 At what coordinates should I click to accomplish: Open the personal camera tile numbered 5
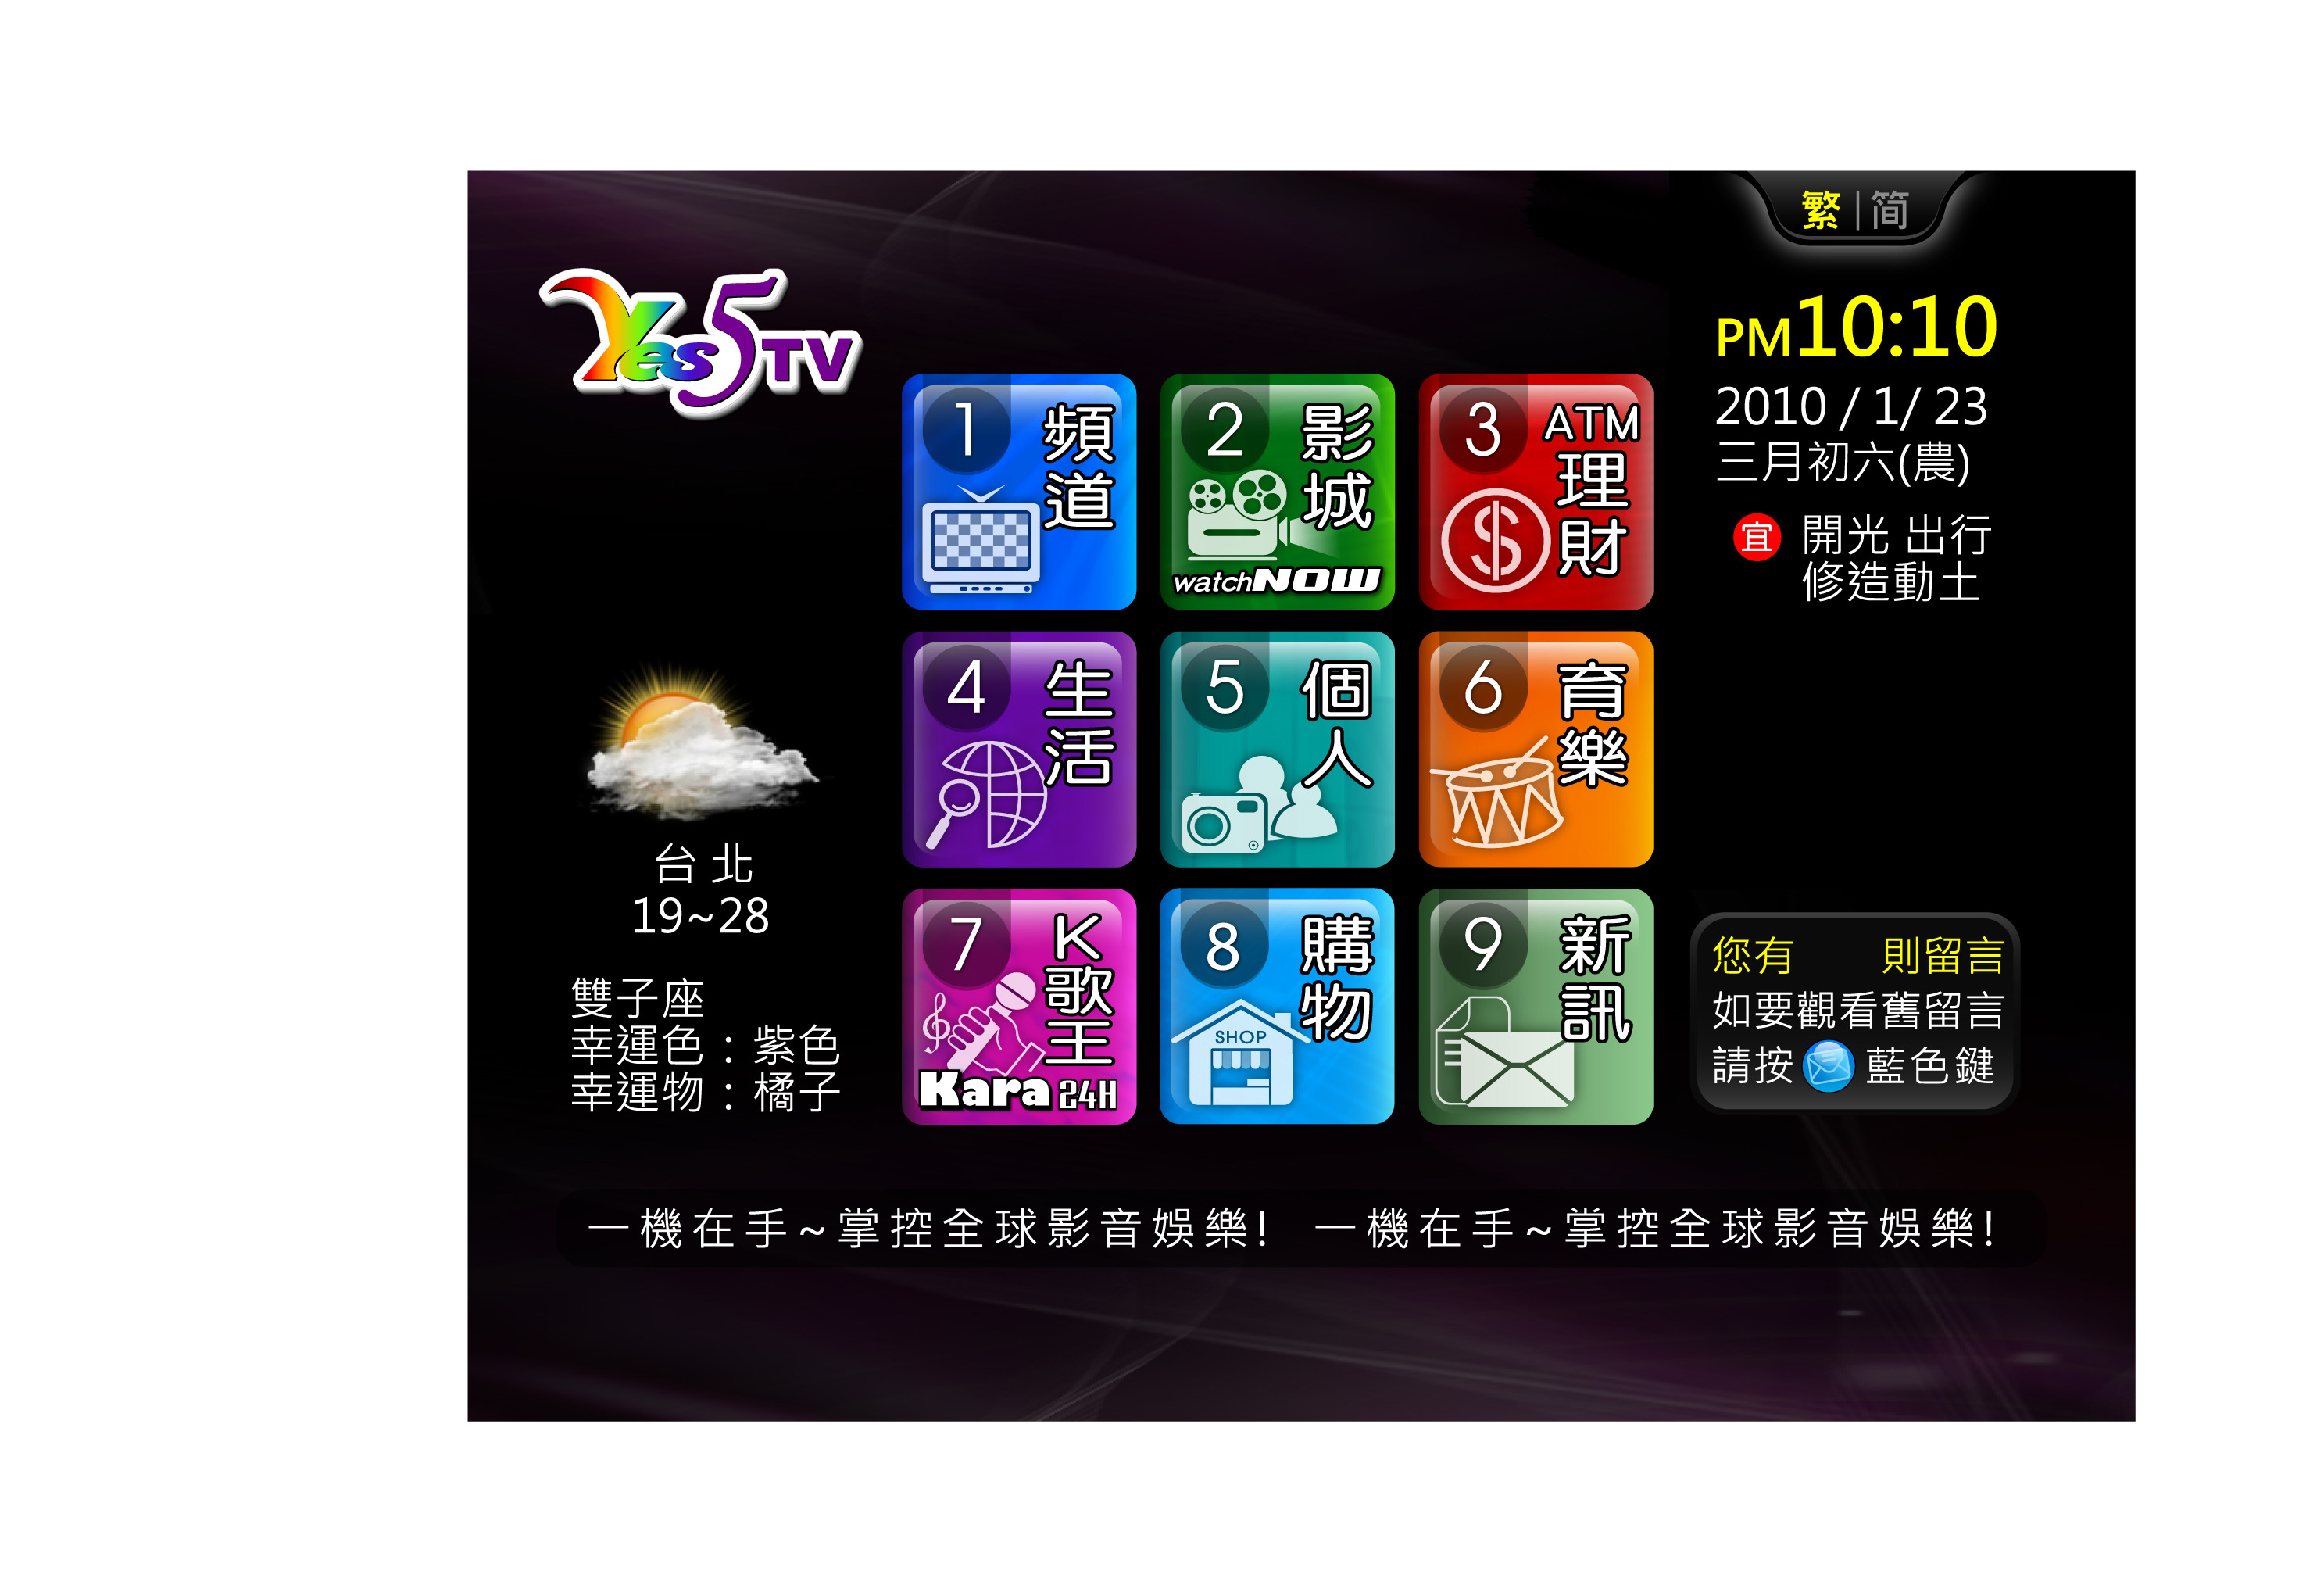point(1277,749)
